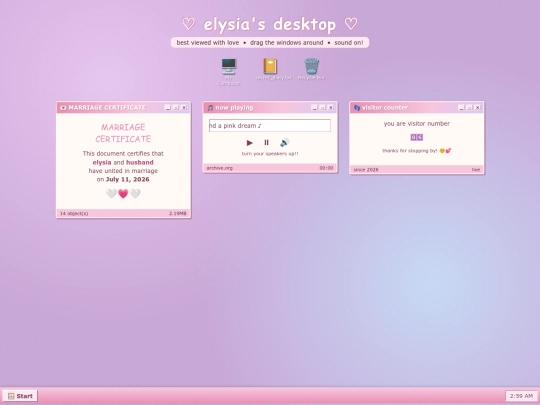
Task: Open the secret_diary.txt desktop icon
Action: point(273,69)
